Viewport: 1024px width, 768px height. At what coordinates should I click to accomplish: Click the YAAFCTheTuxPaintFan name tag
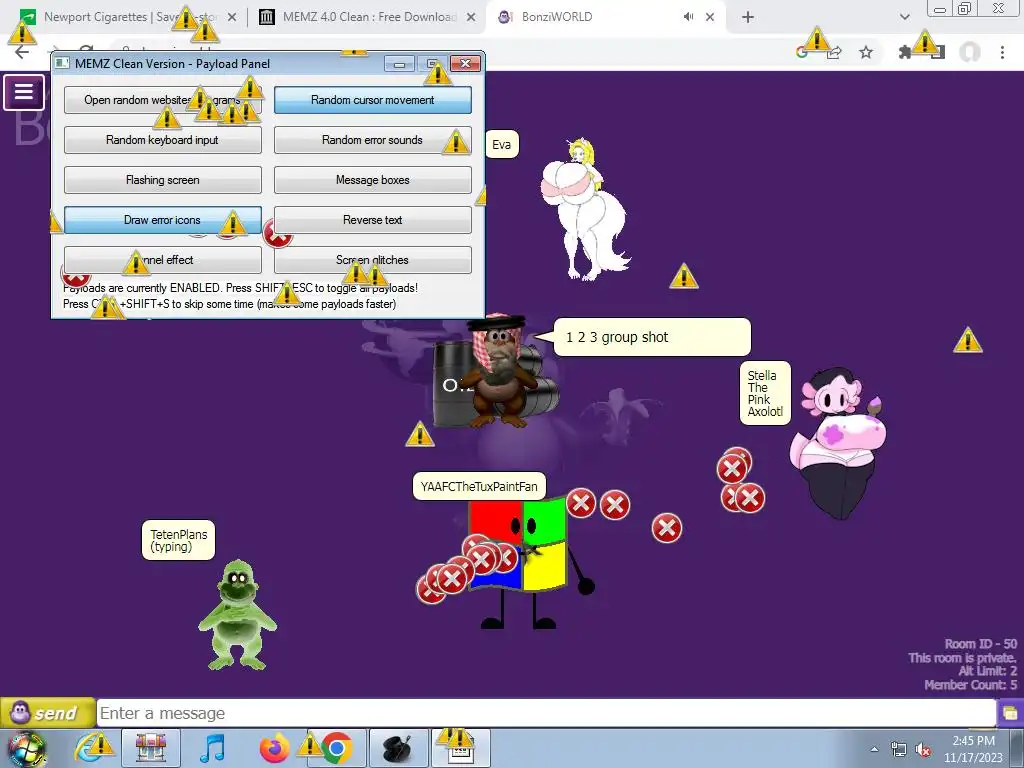[x=479, y=487]
